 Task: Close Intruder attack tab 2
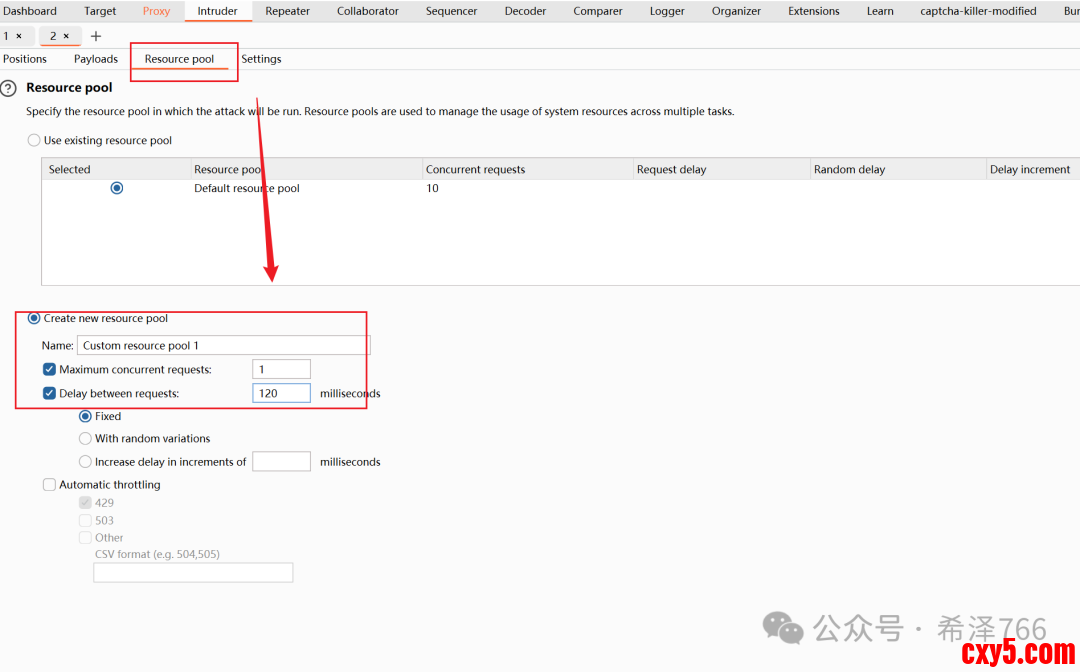67,36
